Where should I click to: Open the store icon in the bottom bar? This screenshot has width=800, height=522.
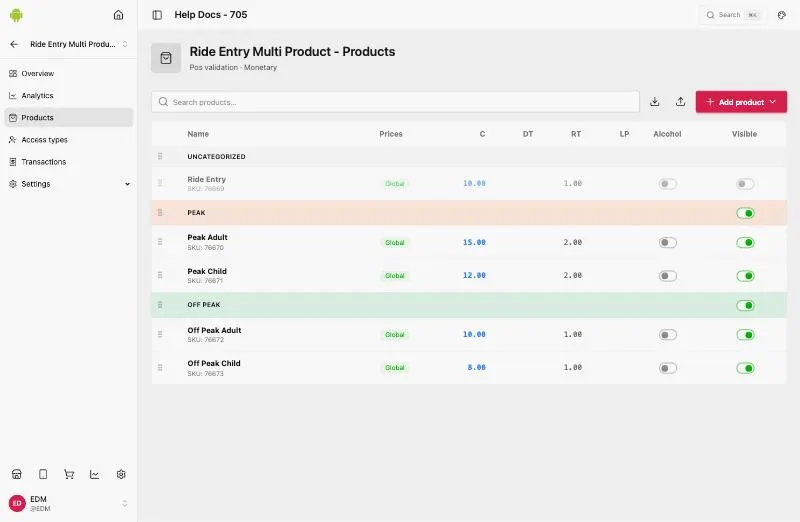click(17, 475)
